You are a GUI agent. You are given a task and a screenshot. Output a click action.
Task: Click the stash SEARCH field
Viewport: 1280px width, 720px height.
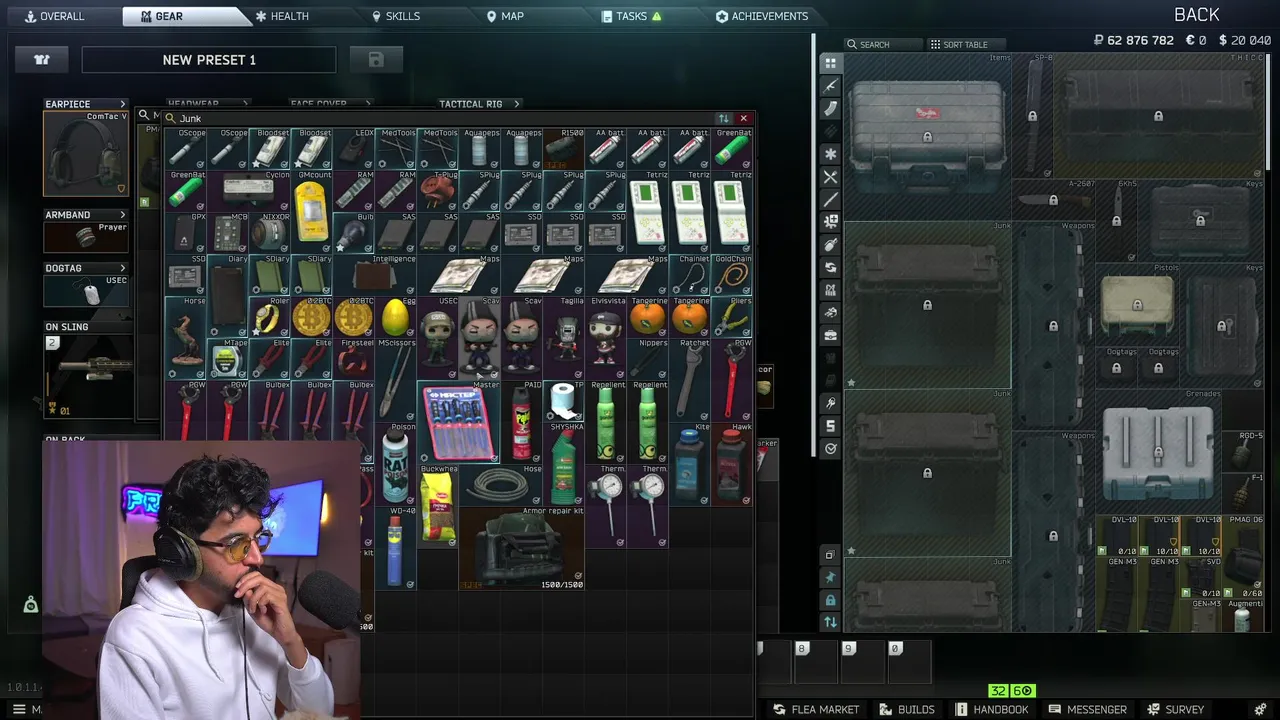pyautogui.click(x=884, y=44)
